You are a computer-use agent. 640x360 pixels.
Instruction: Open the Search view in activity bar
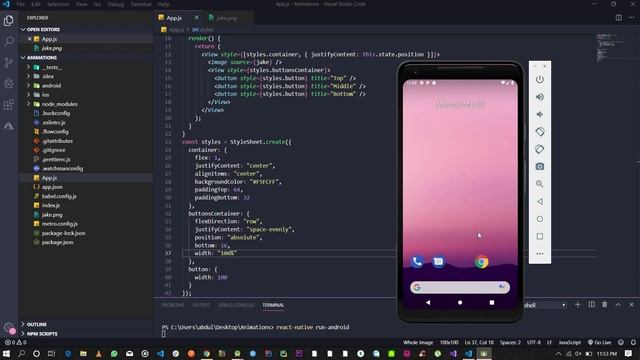[9, 41]
